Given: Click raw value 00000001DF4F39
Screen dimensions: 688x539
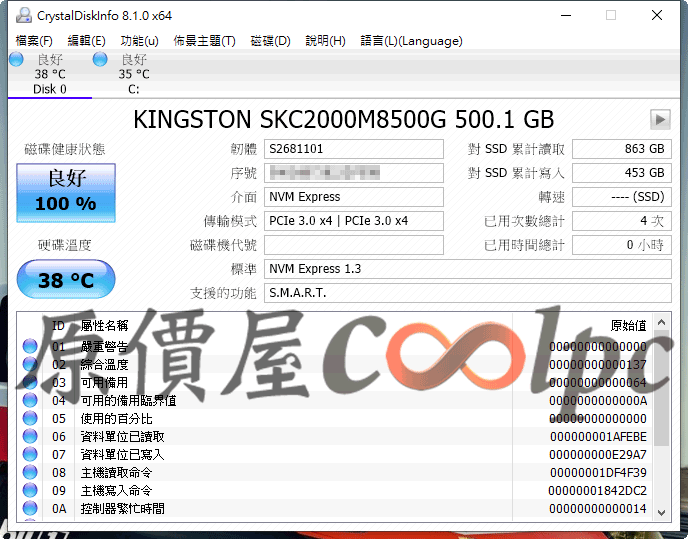Looking at the screenshot, I should tap(598, 473).
